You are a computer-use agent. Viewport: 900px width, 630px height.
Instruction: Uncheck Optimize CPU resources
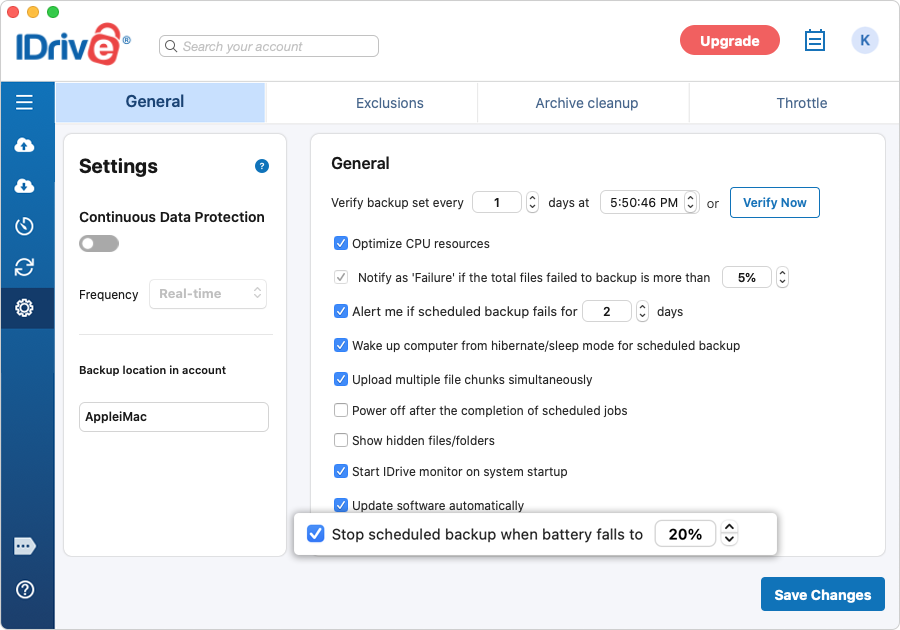(340, 243)
